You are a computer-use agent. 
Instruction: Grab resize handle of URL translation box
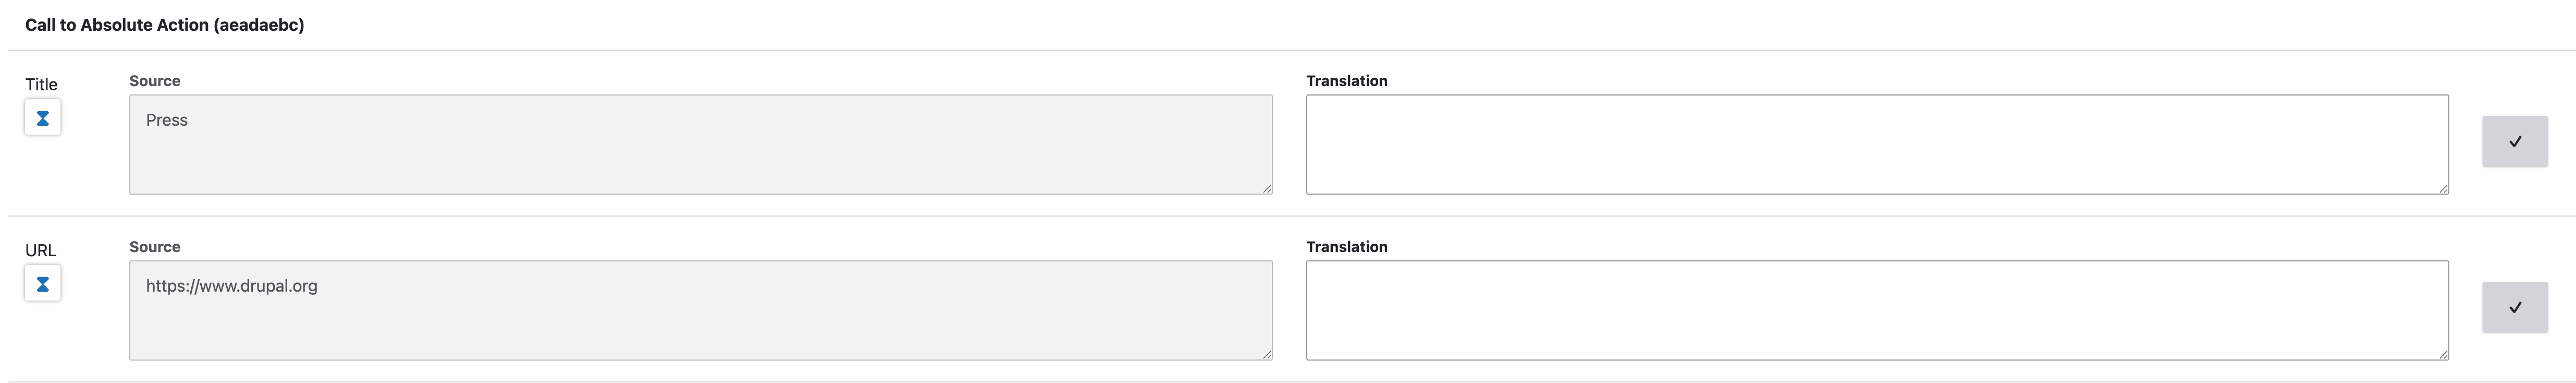(x=2443, y=354)
